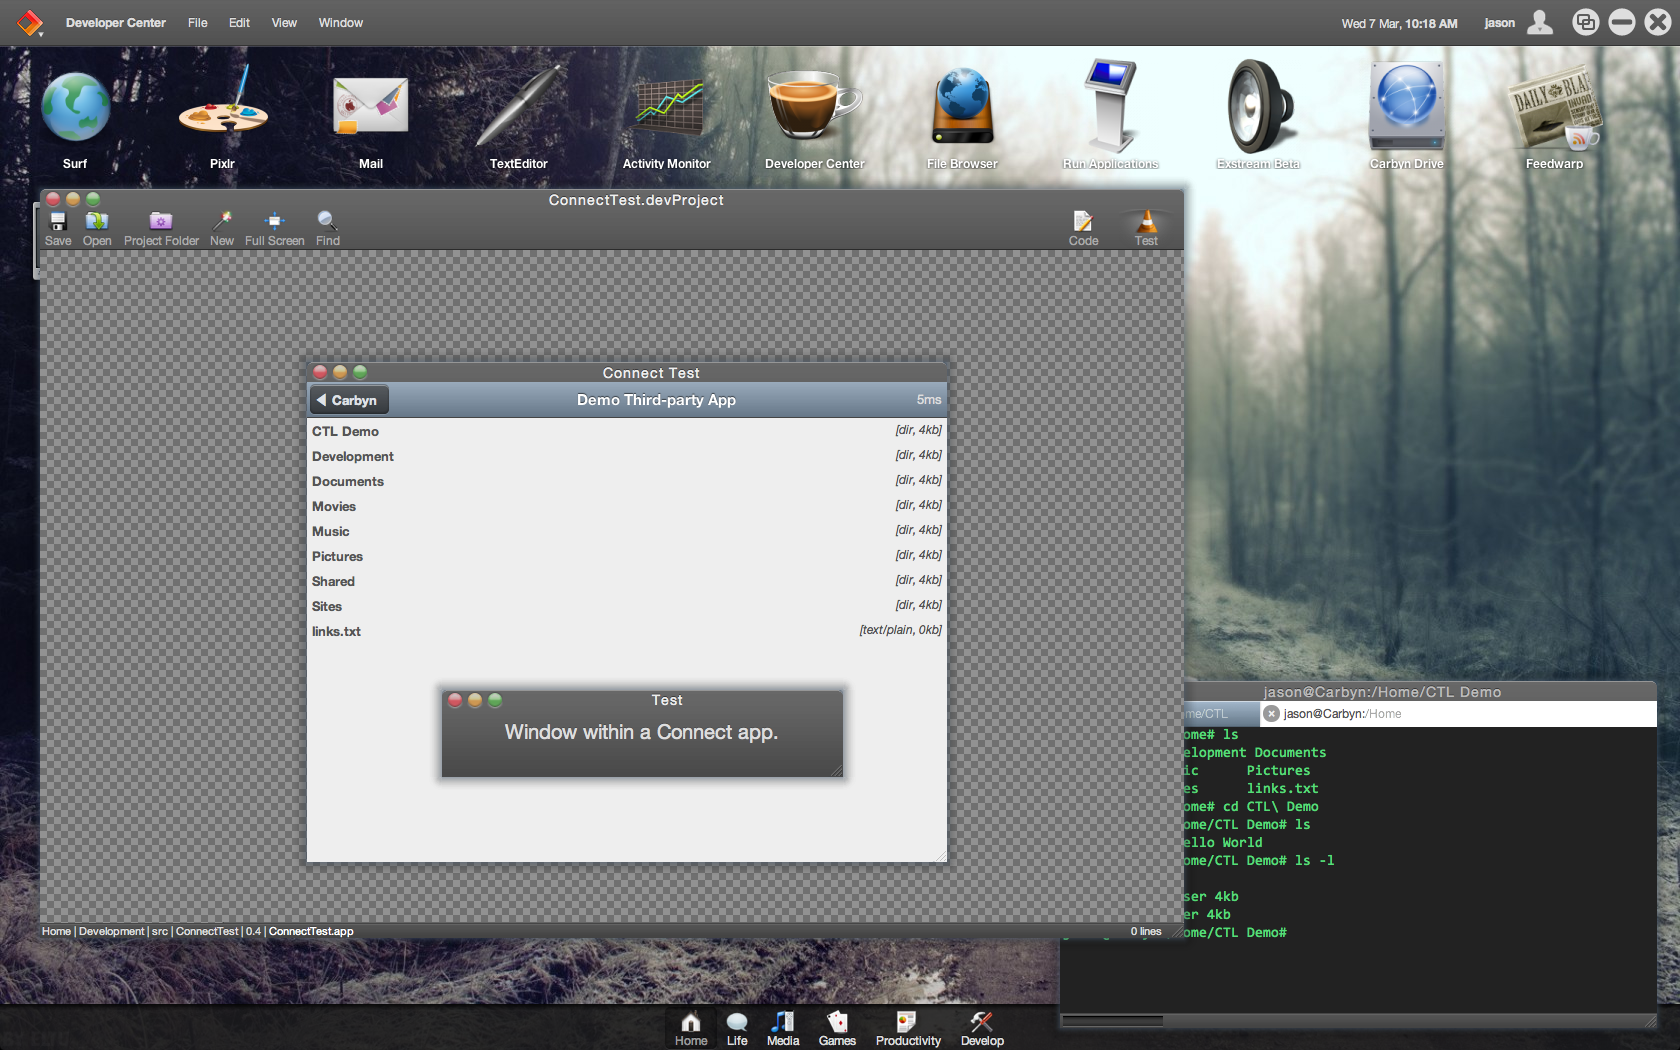Open the Life dock category

click(x=737, y=1028)
